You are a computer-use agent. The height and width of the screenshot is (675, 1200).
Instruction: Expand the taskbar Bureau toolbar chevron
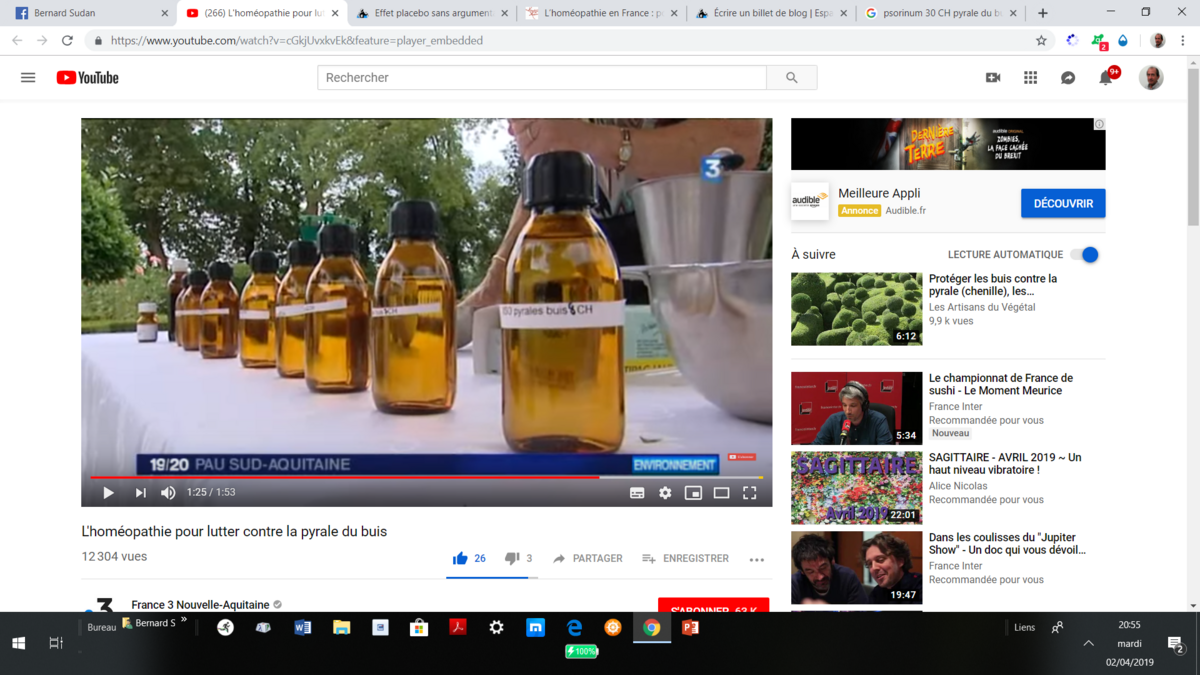click(184, 620)
